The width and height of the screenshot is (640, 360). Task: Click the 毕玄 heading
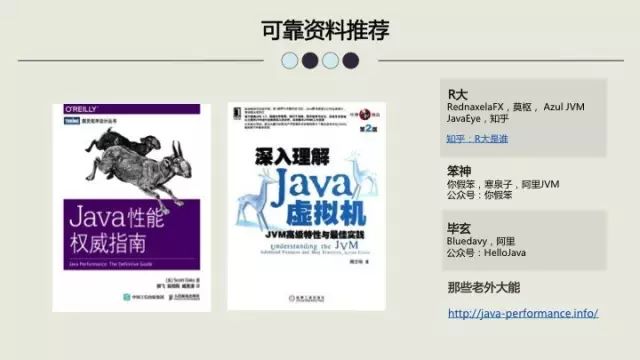[459, 228]
